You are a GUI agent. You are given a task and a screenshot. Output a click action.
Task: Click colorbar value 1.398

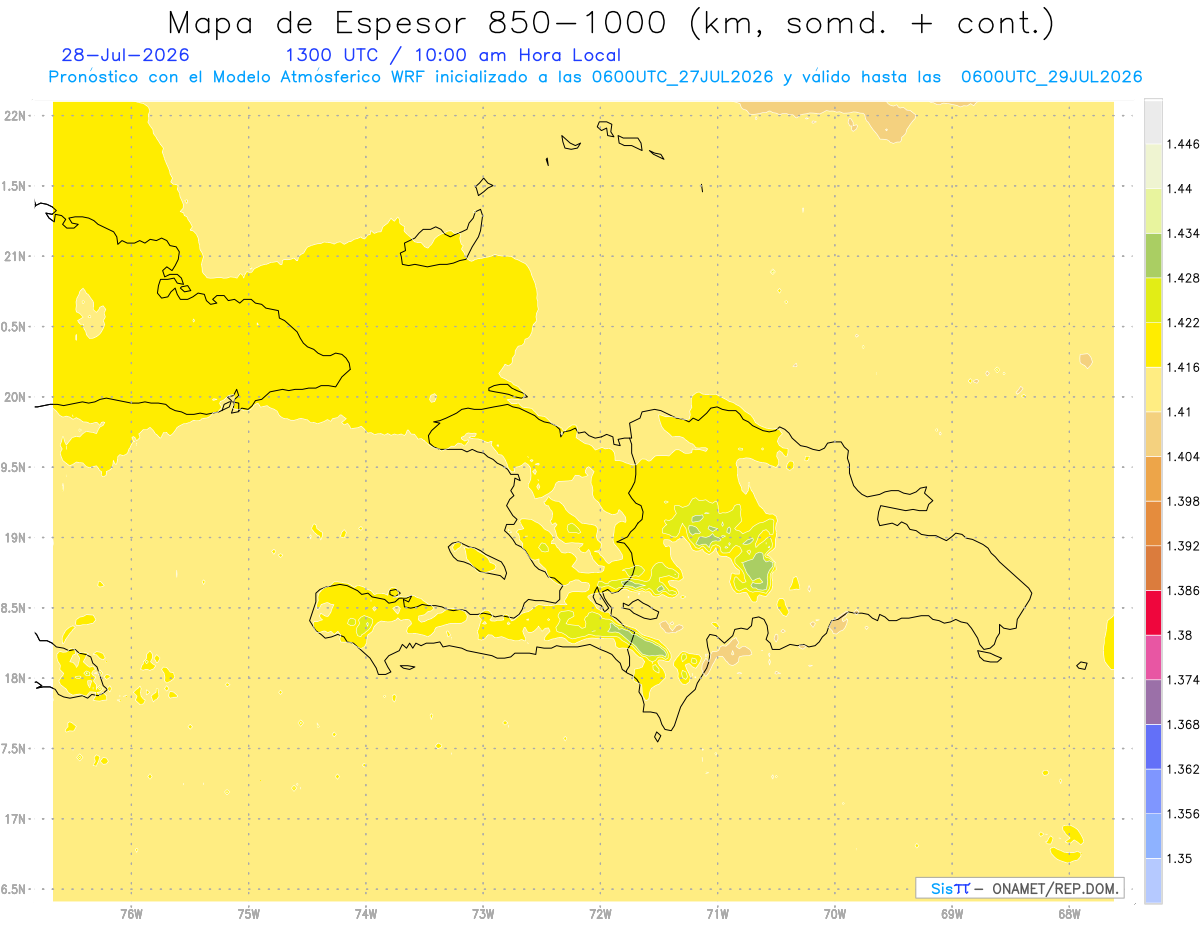[x=1183, y=501]
